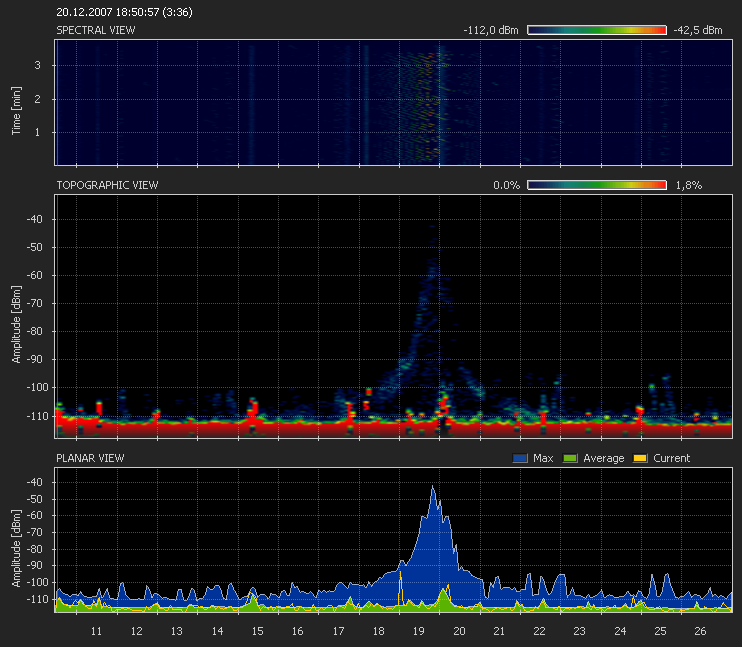Click the x-axis tick label 11

[x=96, y=631]
